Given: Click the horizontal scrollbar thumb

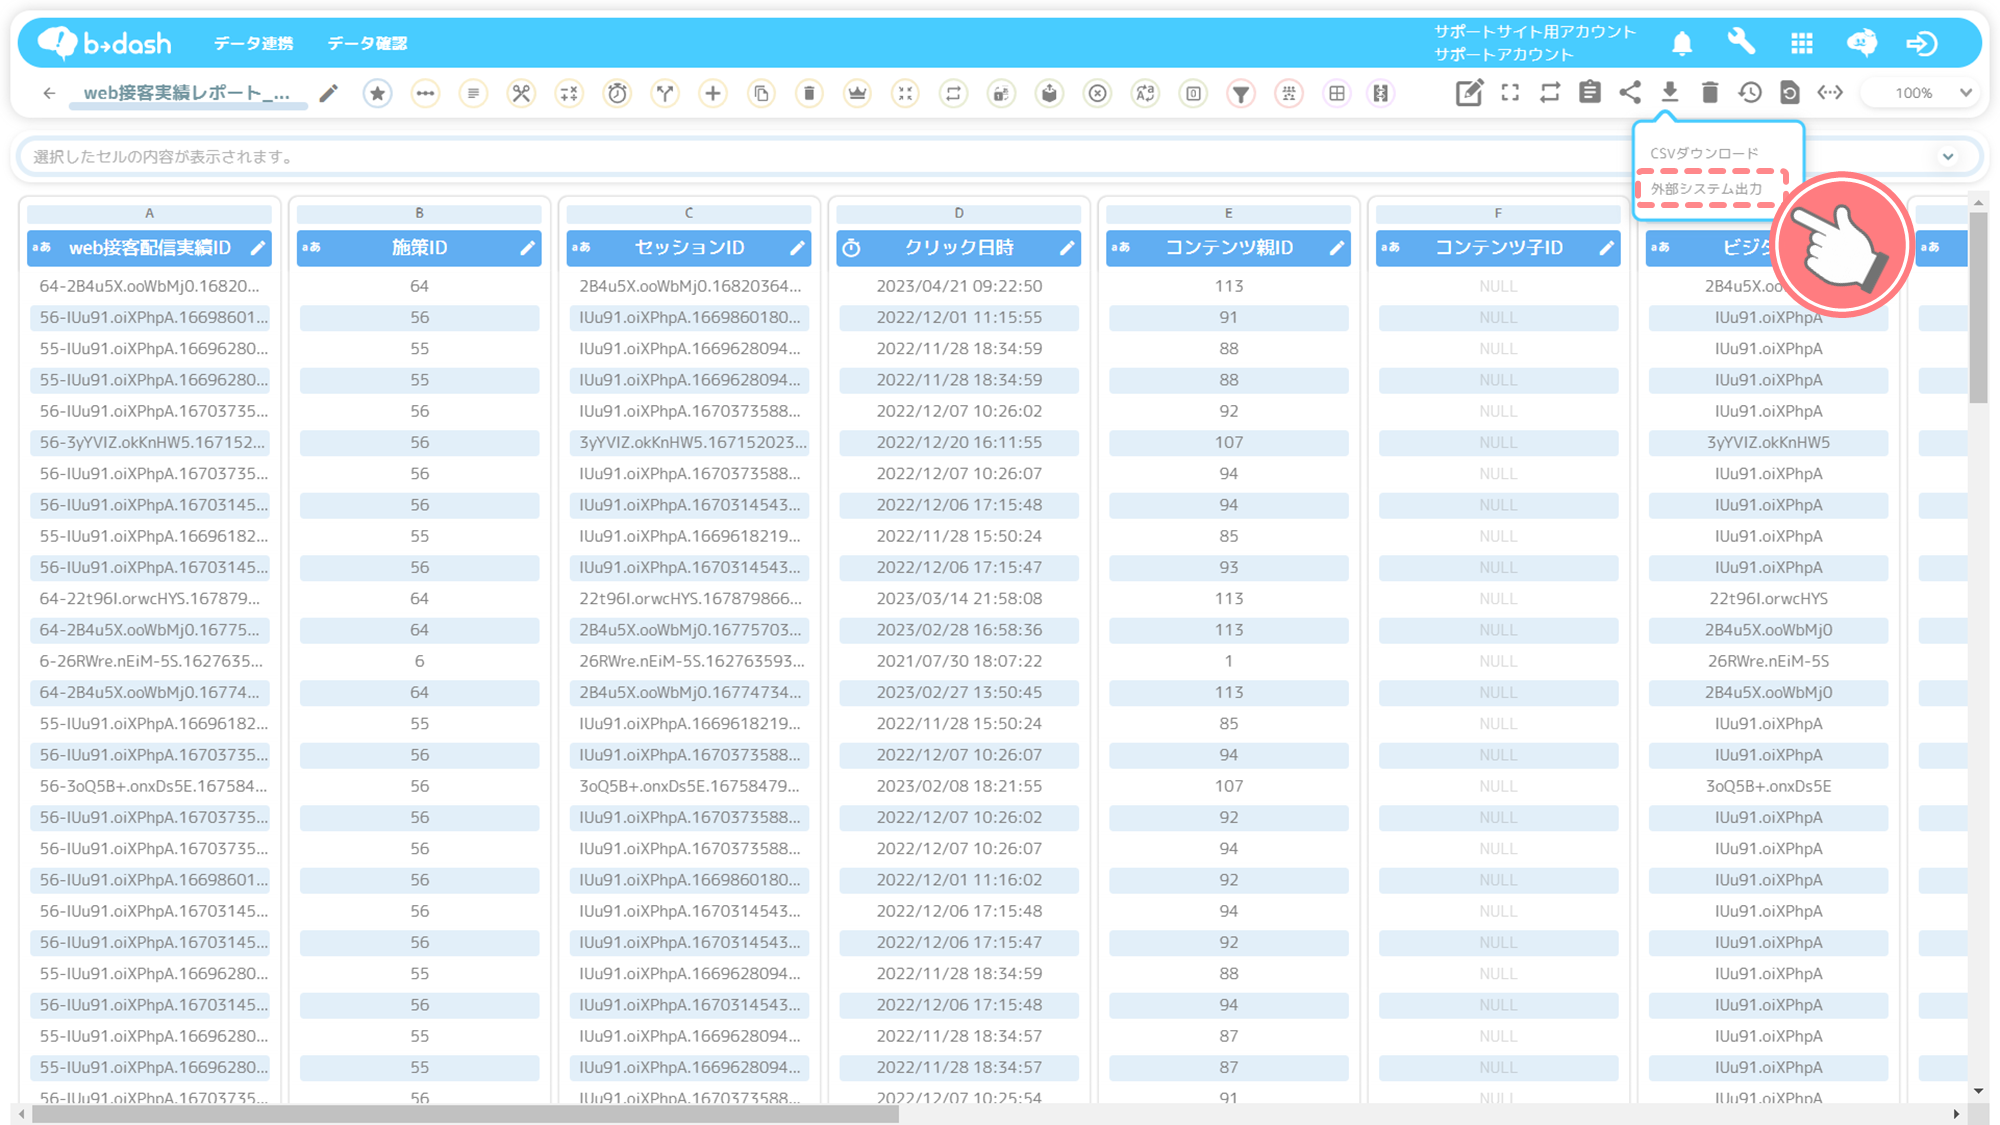Looking at the screenshot, I should coord(465,1114).
